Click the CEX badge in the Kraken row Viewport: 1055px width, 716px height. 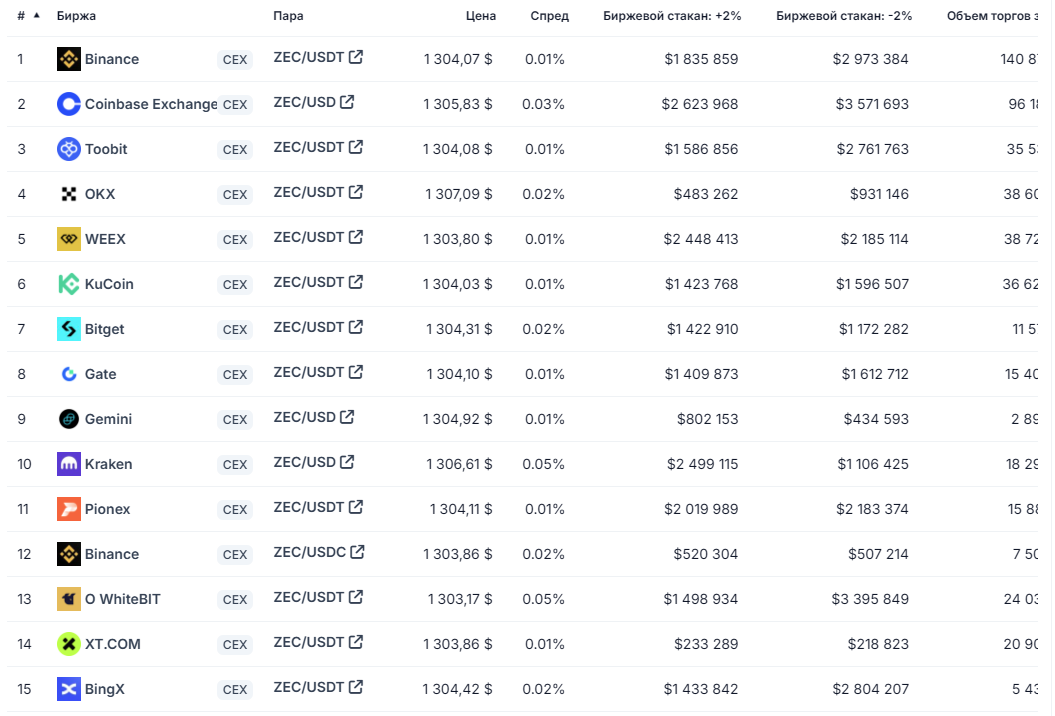point(235,464)
